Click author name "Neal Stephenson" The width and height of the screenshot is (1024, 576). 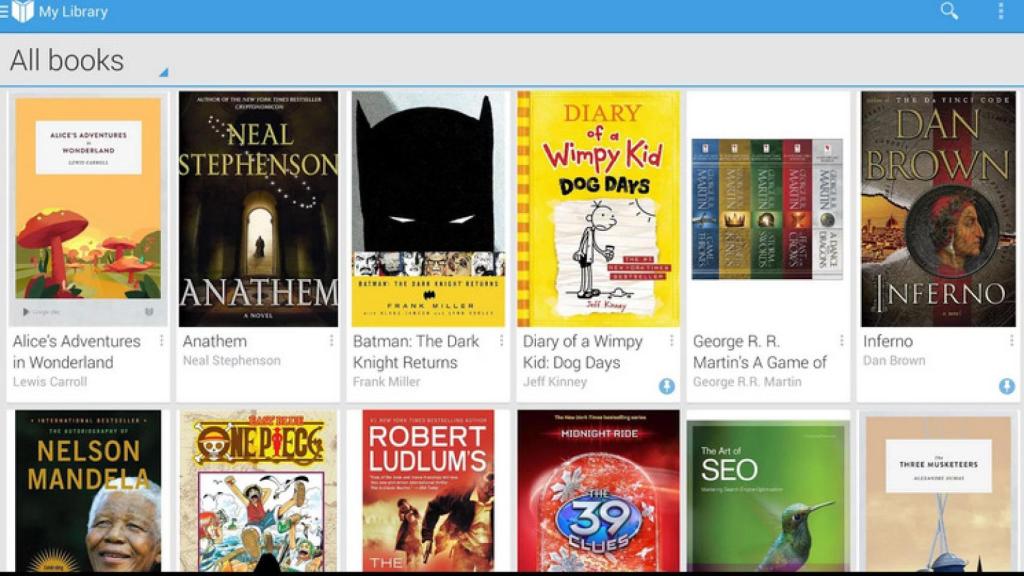coord(232,360)
